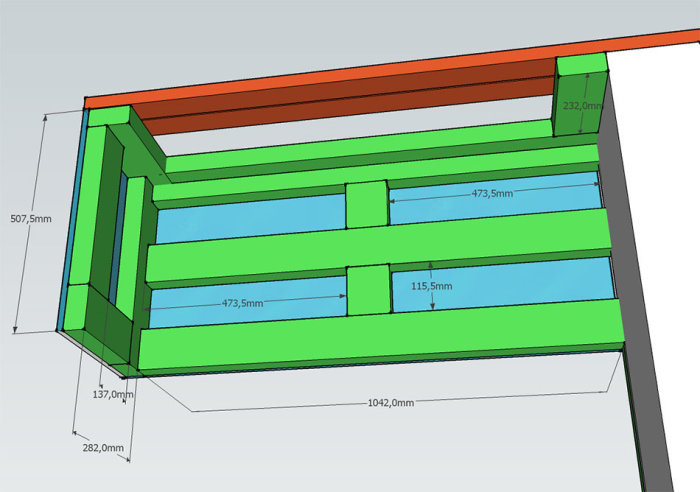Click the 232,0mm dimension on green post
700x492 pixels.
pos(583,106)
